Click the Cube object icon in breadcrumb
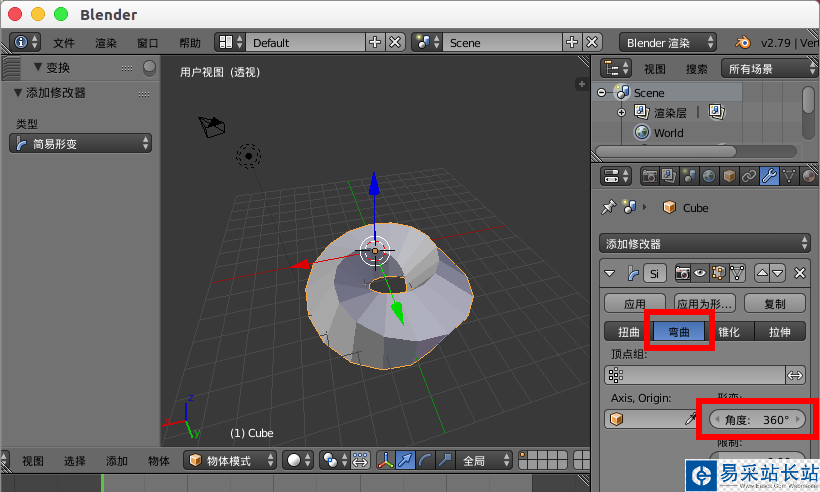This screenshot has height=492, width=820. [669, 208]
